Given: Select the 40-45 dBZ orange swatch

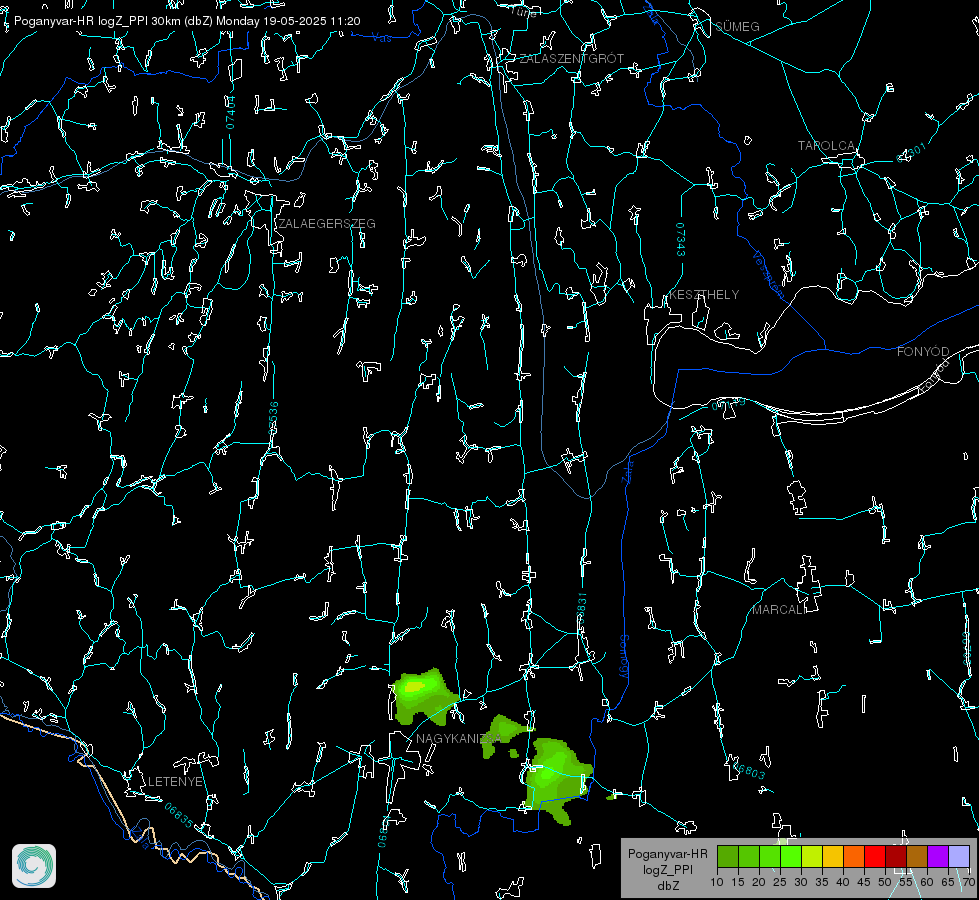Looking at the screenshot, I should (x=854, y=856).
